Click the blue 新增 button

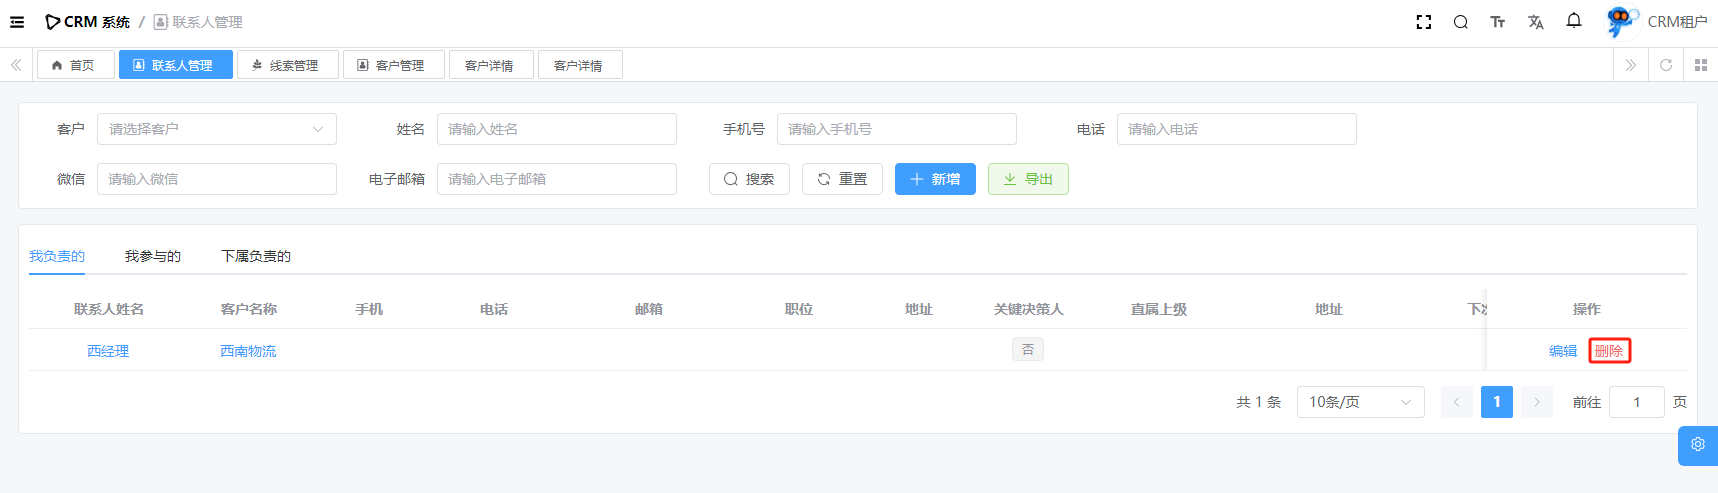coord(935,179)
